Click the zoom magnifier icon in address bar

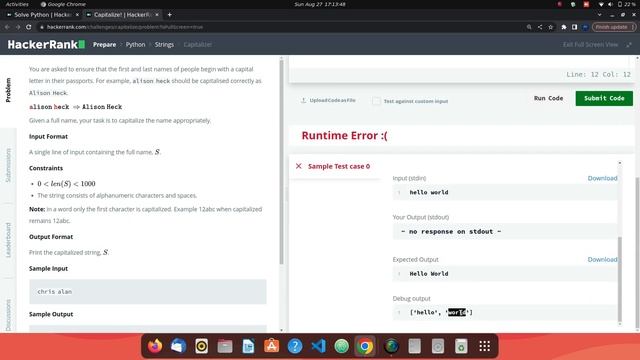point(529,27)
